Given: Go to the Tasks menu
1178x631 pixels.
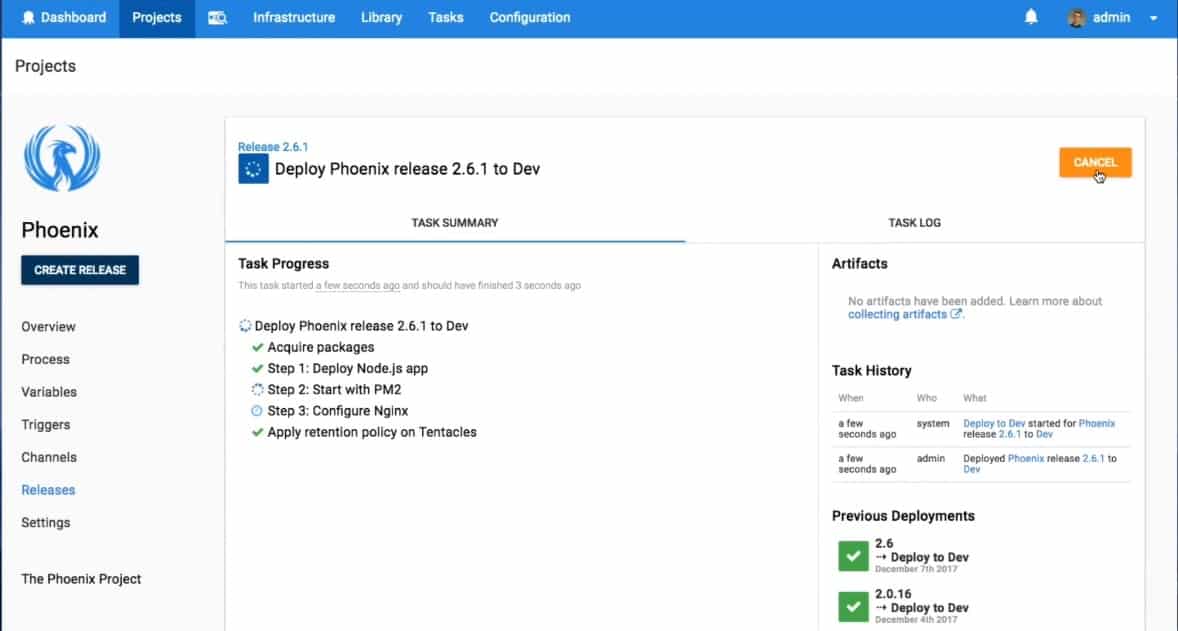Looking at the screenshot, I should pyautogui.click(x=446, y=17).
